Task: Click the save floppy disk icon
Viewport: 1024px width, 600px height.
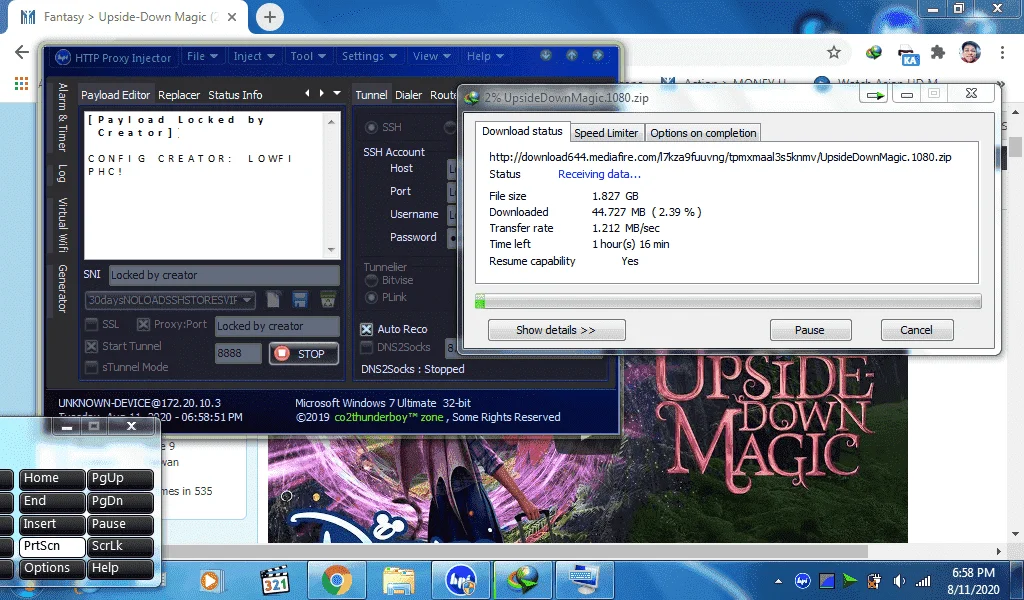Action: 300,300
